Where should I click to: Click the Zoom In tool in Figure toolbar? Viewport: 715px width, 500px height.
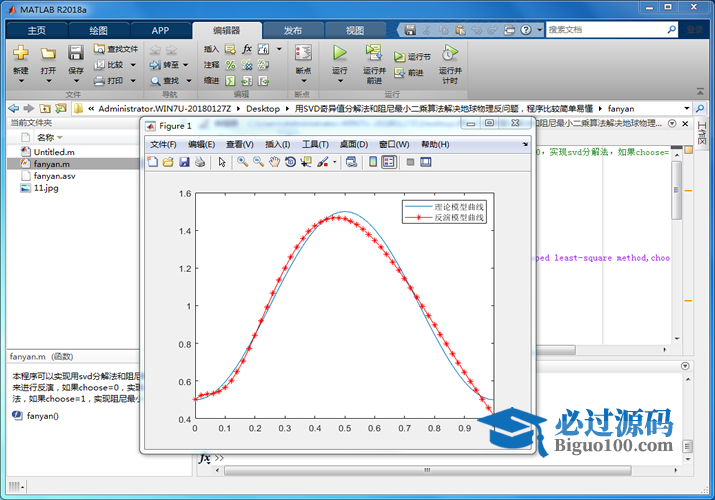tap(242, 162)
